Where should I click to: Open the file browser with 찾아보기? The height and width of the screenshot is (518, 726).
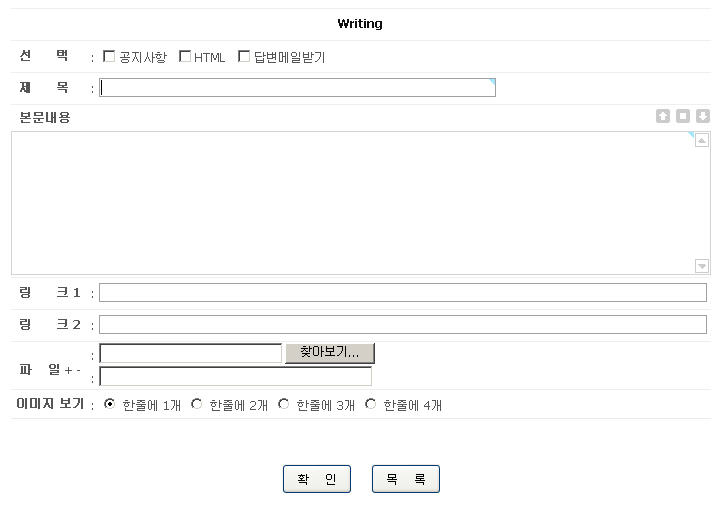329,353
